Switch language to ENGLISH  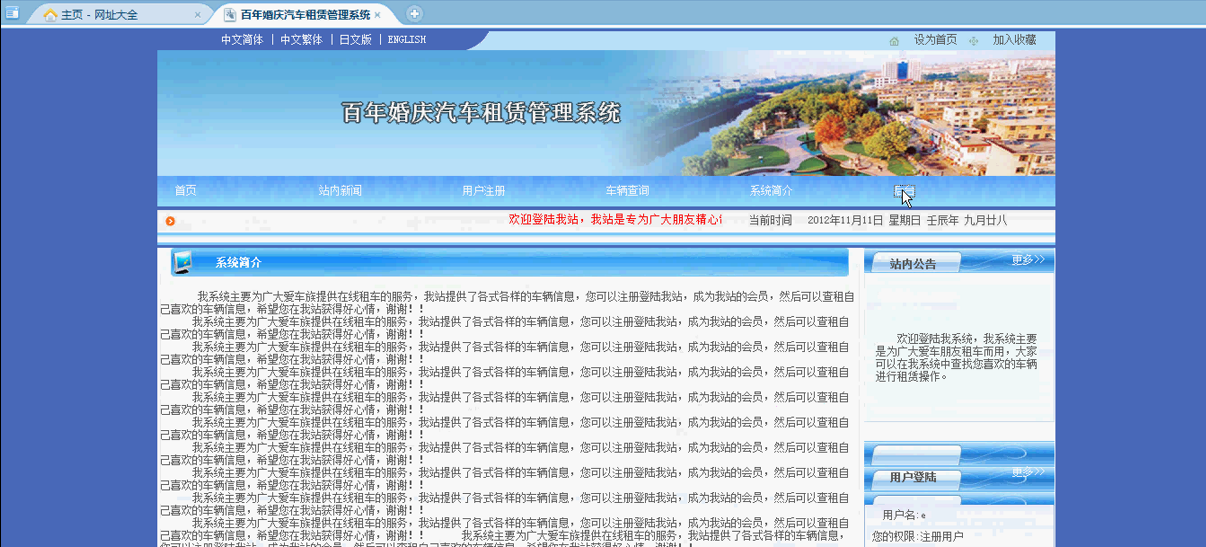pyautogui.click(x=407, y=40)
